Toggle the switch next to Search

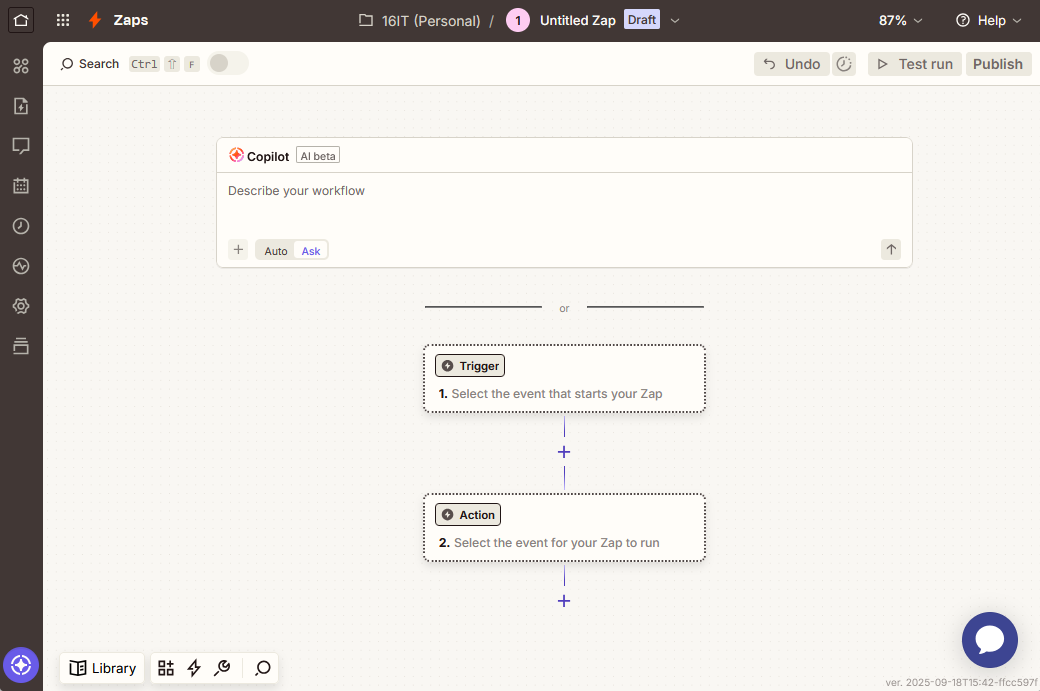tap(228, 64)
